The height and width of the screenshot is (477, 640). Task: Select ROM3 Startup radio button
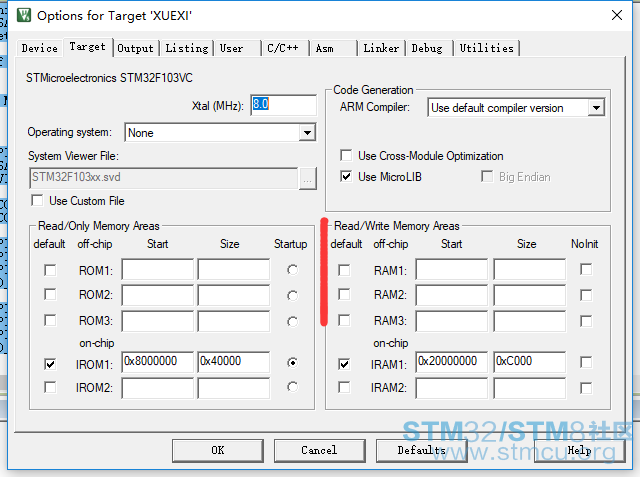292,322
